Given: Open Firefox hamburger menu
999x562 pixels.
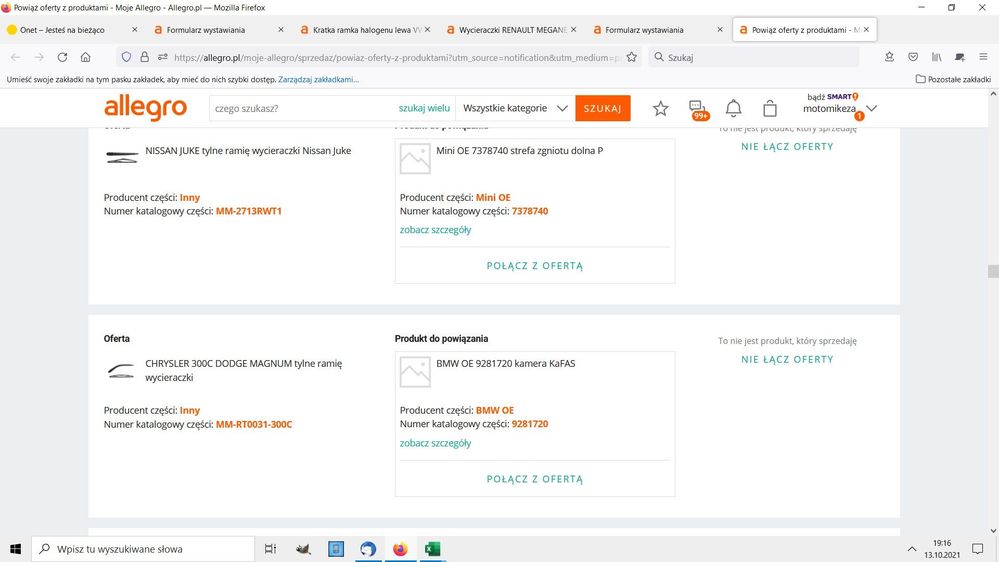Looking at the screenshot, I should 984,57.
